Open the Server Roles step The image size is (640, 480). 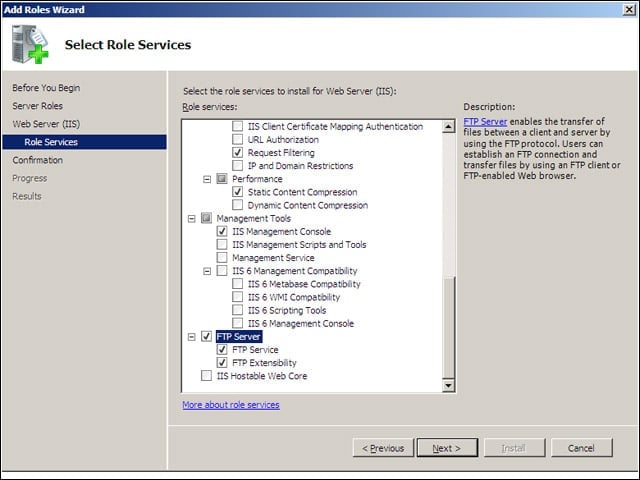pos(38,106)
